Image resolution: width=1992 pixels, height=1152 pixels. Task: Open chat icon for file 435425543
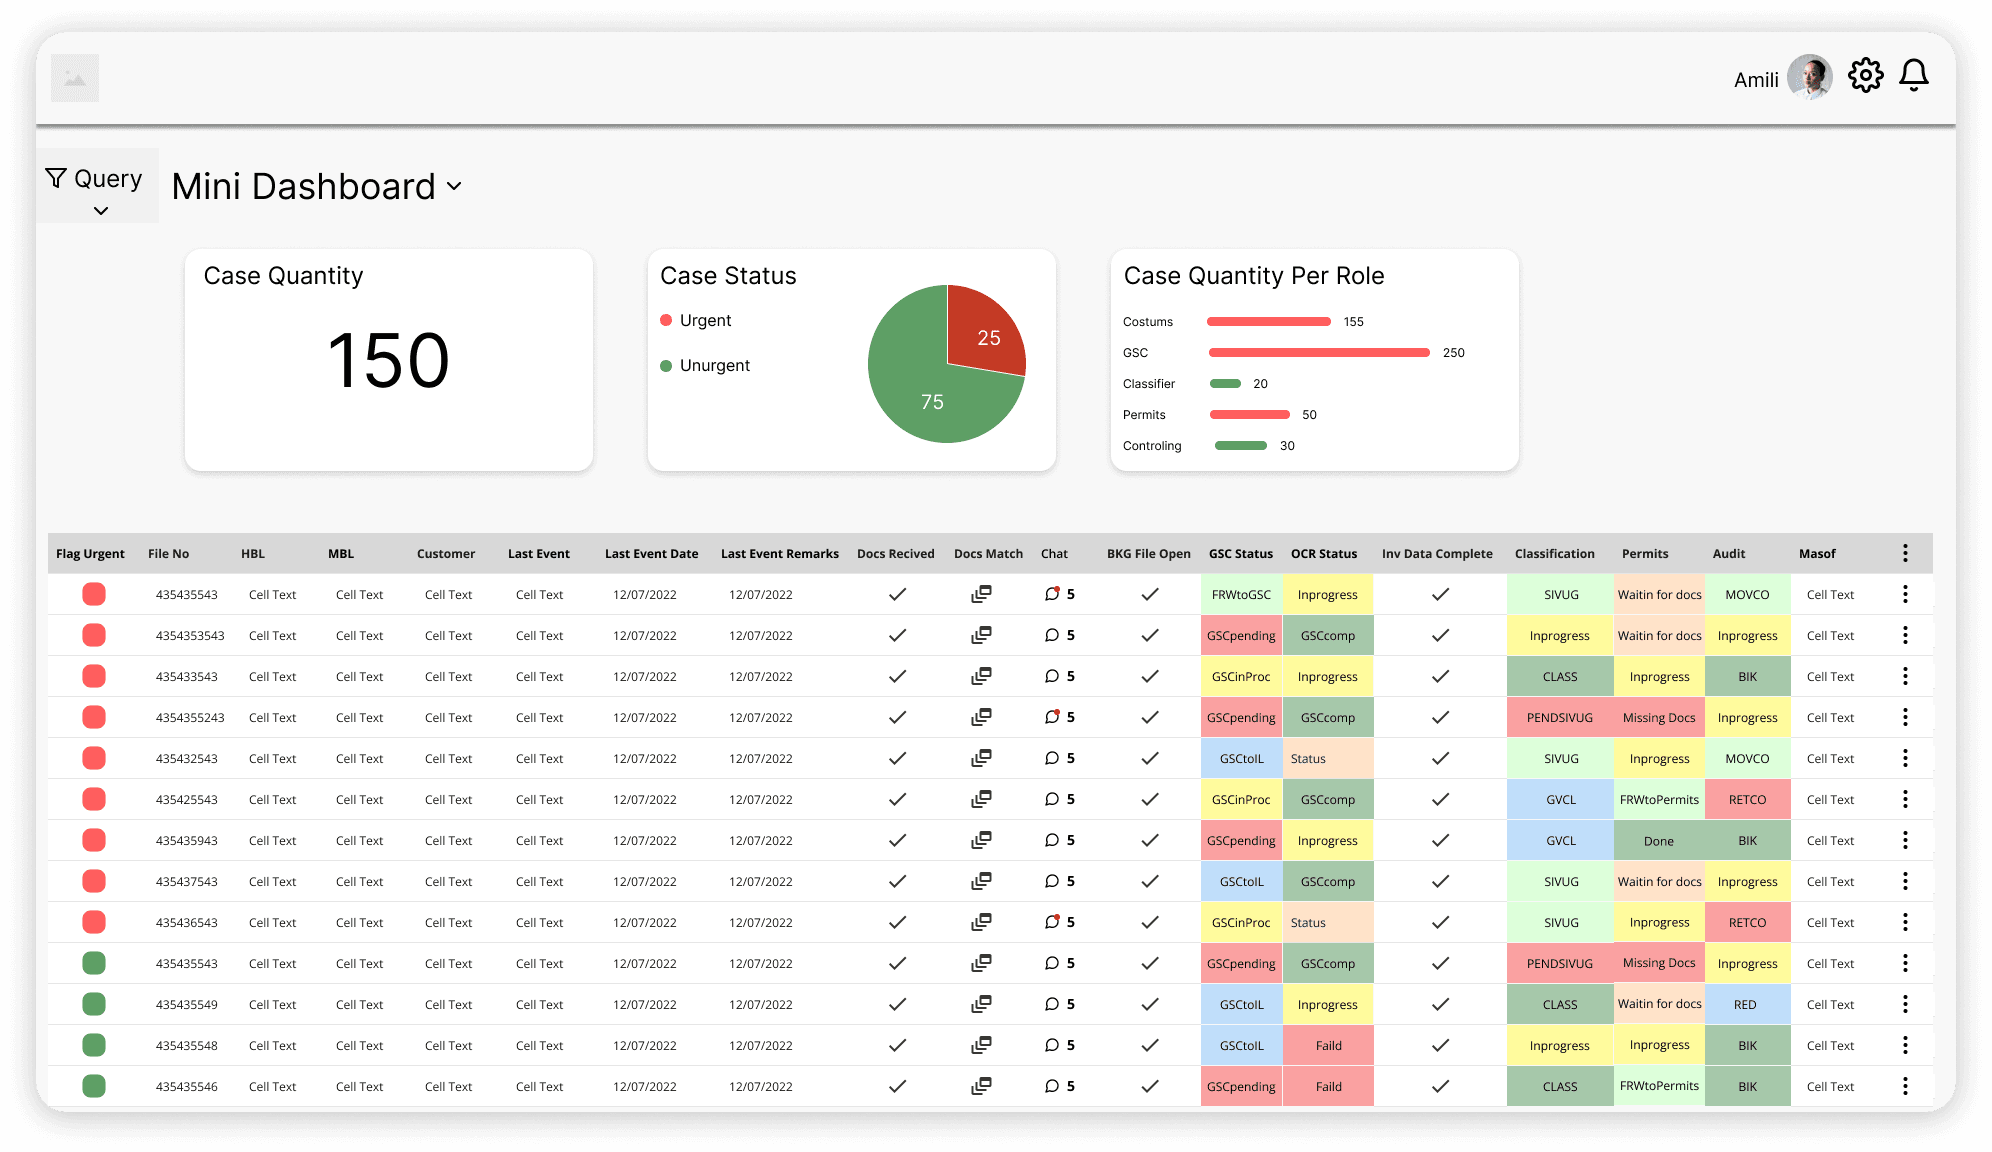1052,799
